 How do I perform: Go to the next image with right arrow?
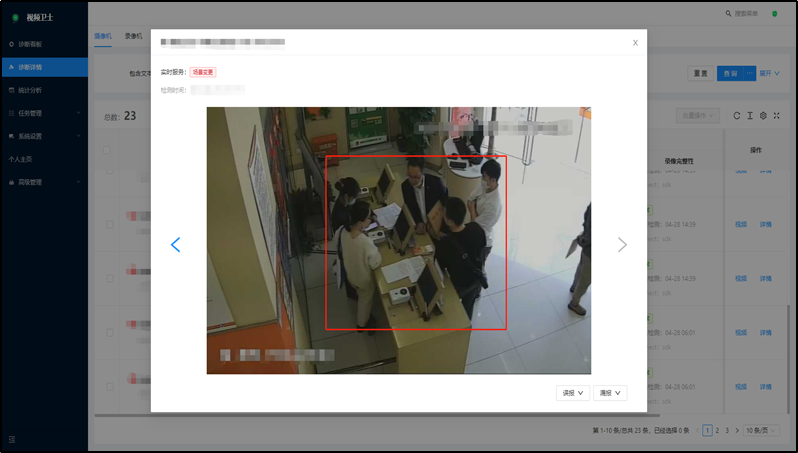(622, 245)
